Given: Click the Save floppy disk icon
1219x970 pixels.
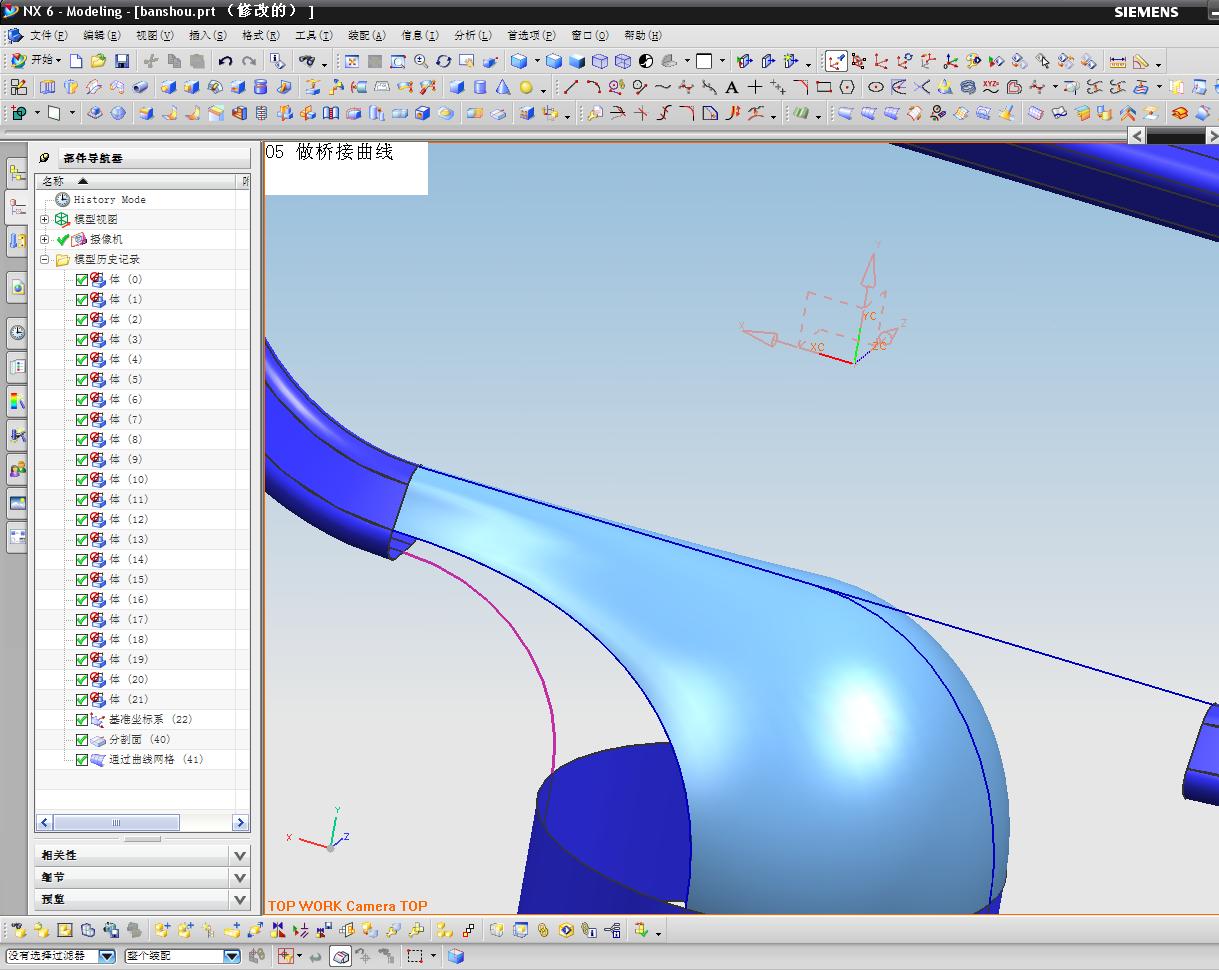Looking at the screenshot, I should coord(122,61).
